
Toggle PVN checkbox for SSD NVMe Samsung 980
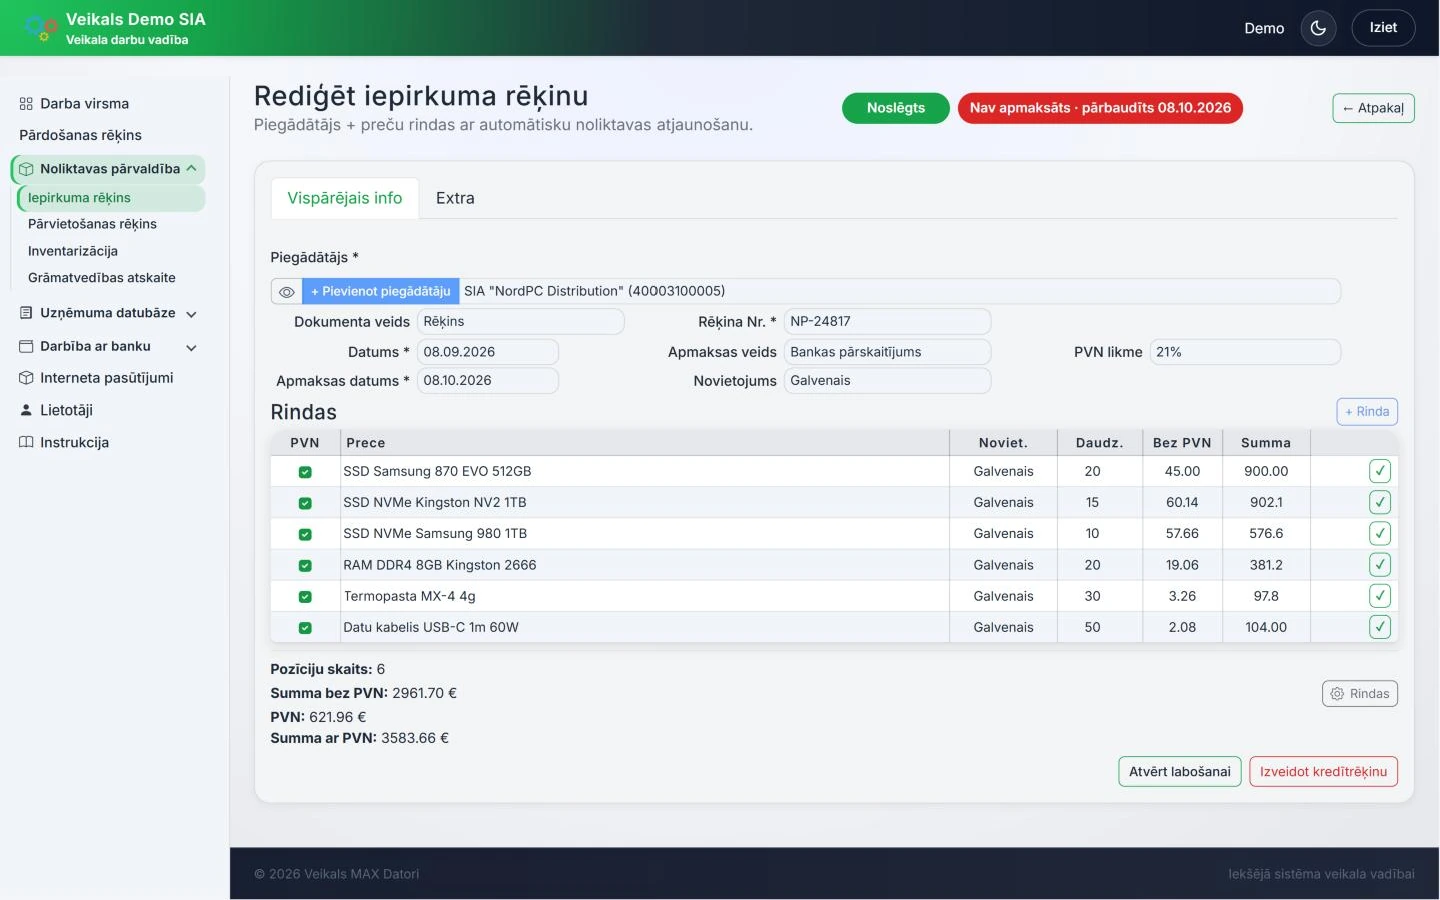coord(305,534)
